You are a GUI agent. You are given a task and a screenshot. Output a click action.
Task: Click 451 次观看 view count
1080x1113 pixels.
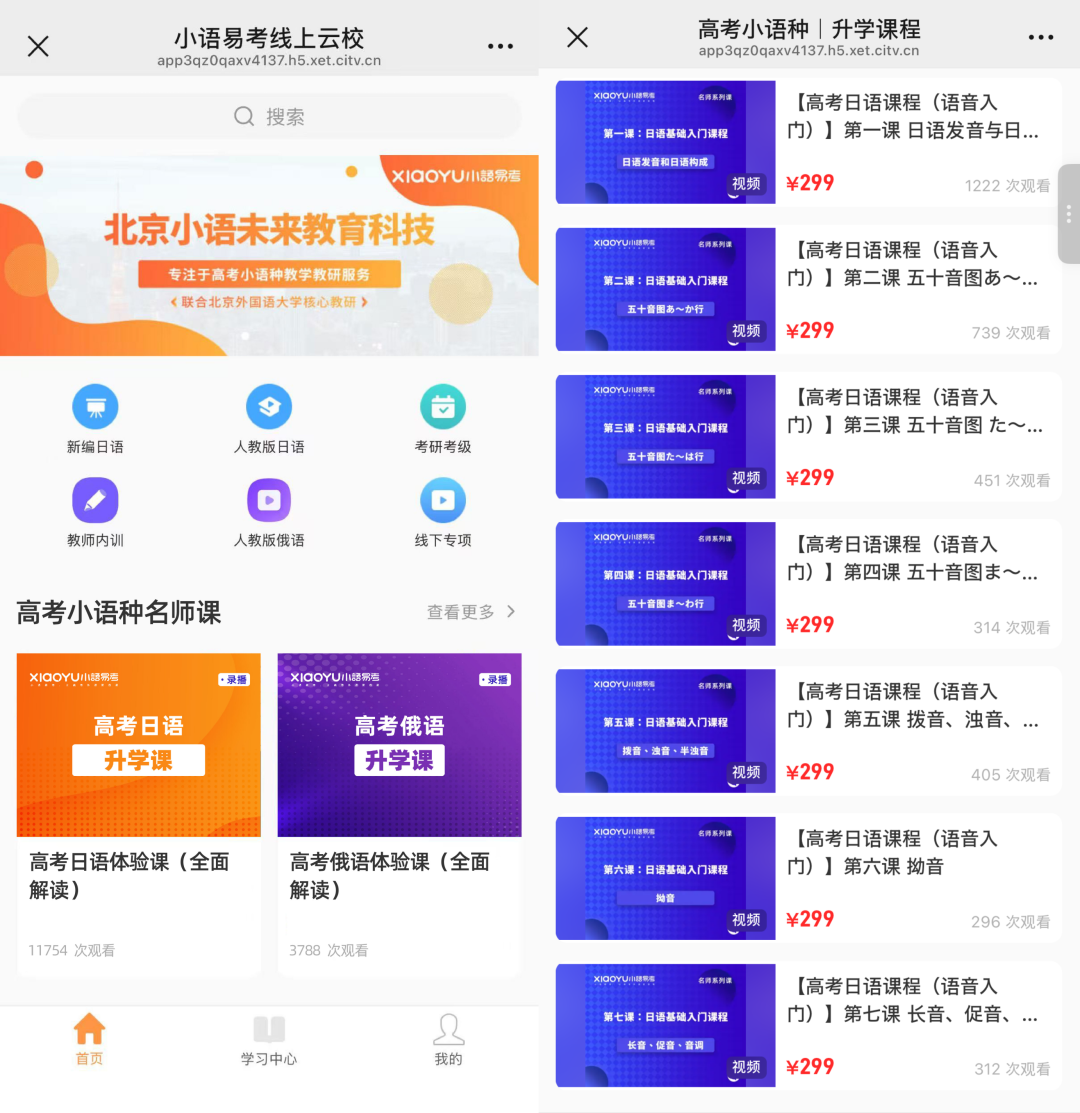[1012, 481]
